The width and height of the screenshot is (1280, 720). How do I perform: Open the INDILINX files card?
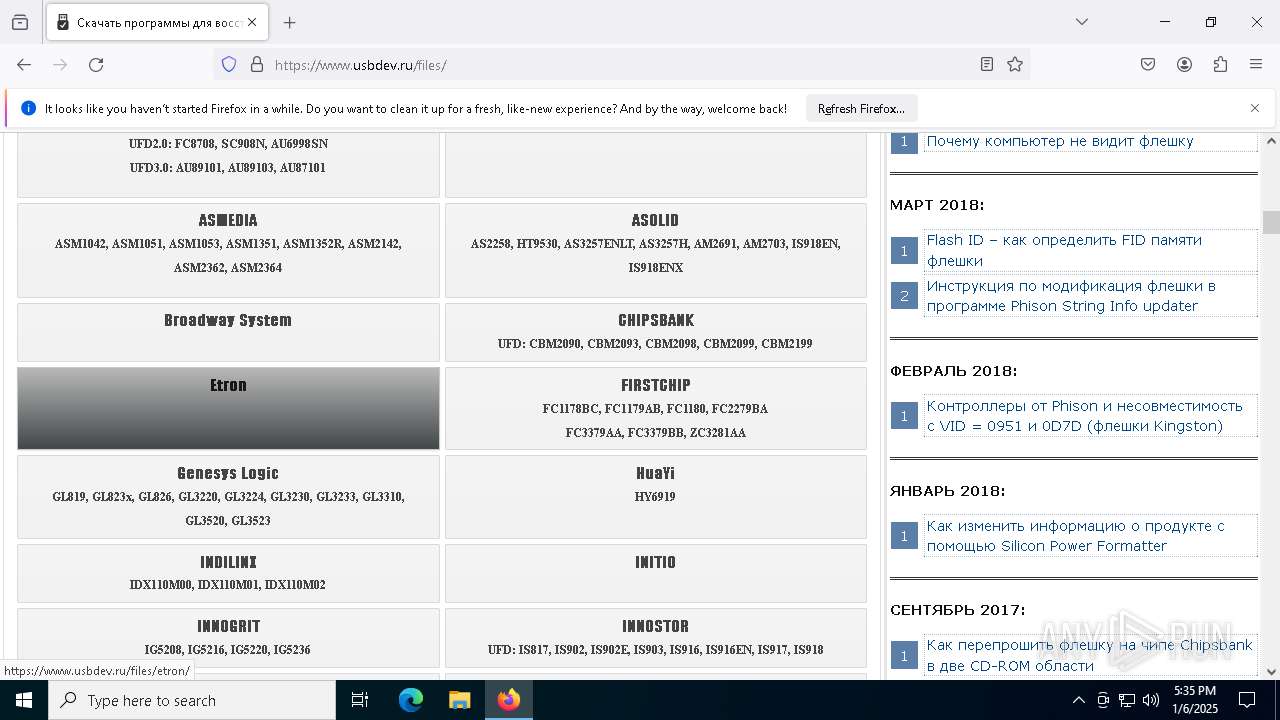[x=228, y=573]
